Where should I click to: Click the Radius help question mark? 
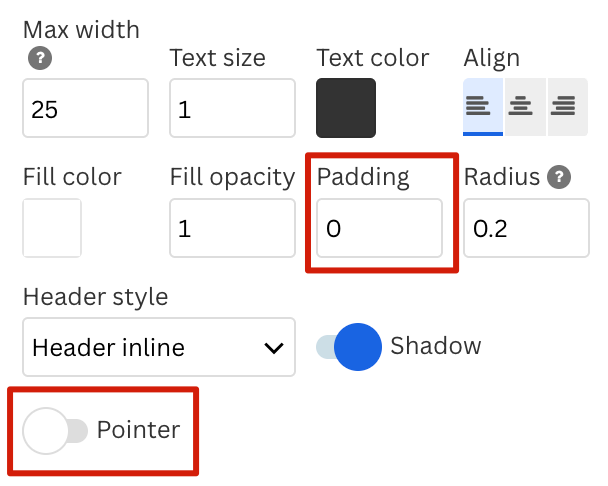(x=560, y=178)
